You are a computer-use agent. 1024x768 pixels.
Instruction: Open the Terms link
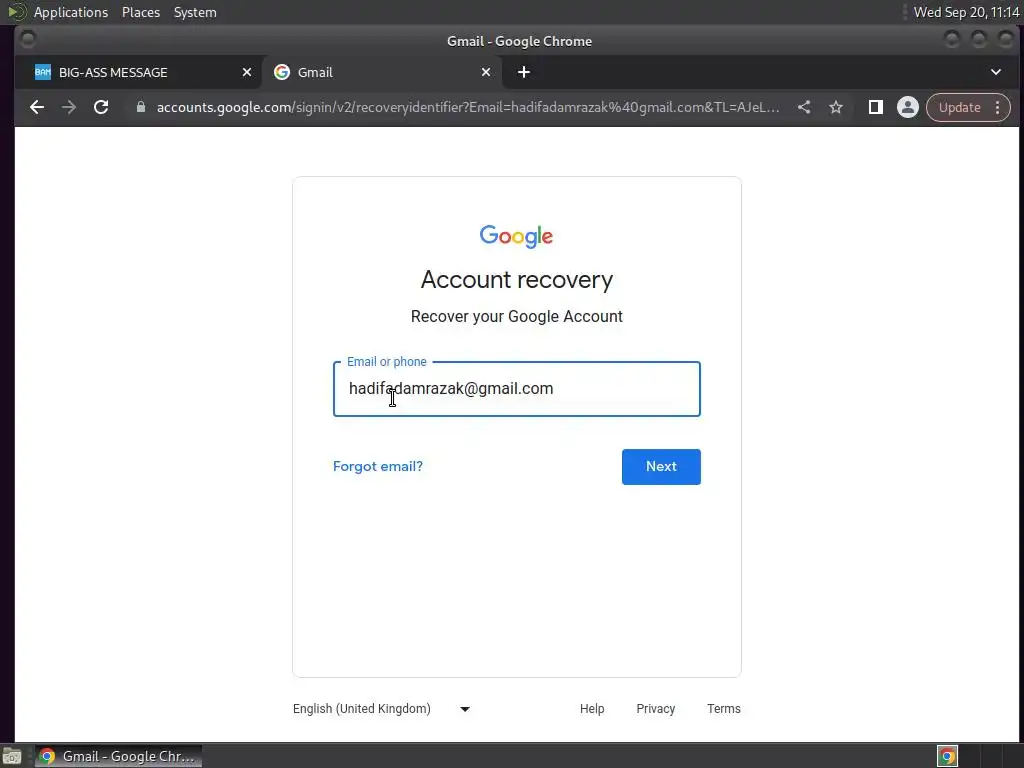[x=724, y=709]
